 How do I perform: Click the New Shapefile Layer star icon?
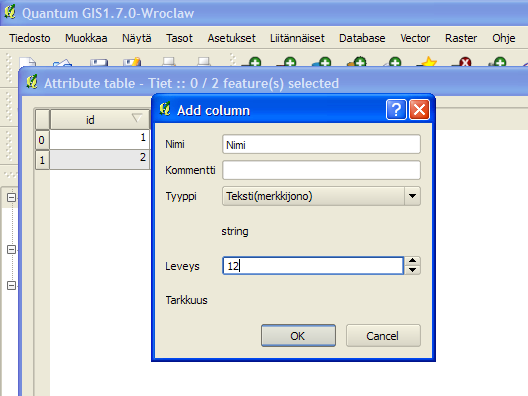click(x=428, y=62)
